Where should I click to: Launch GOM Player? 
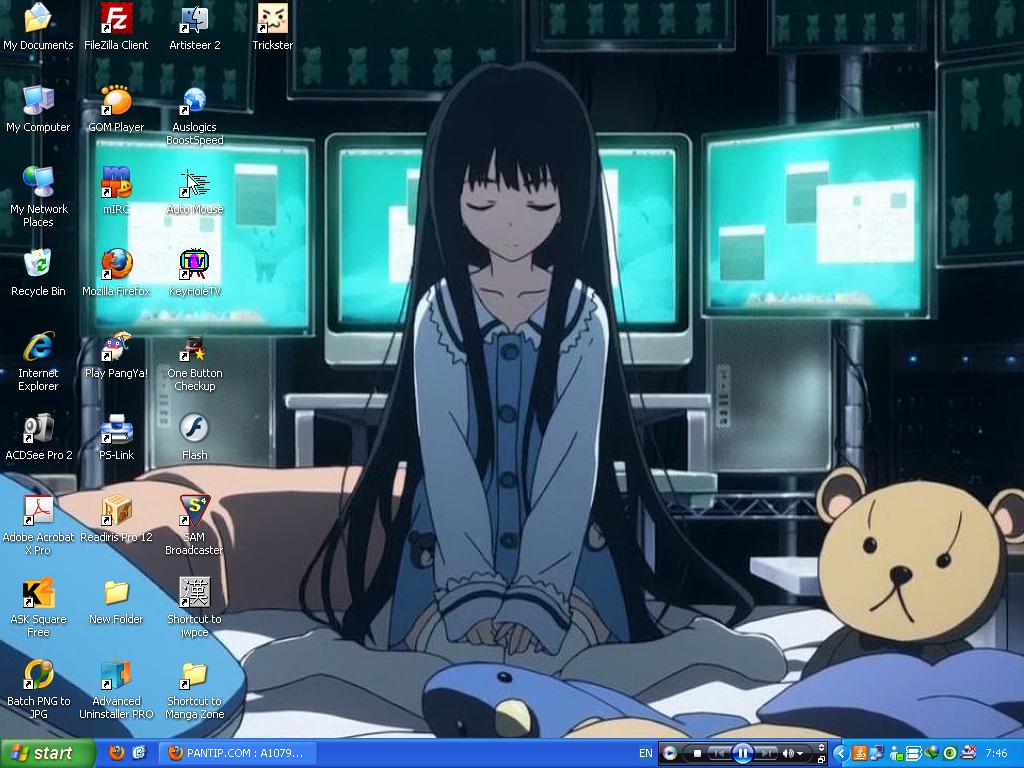coord(116,110)
